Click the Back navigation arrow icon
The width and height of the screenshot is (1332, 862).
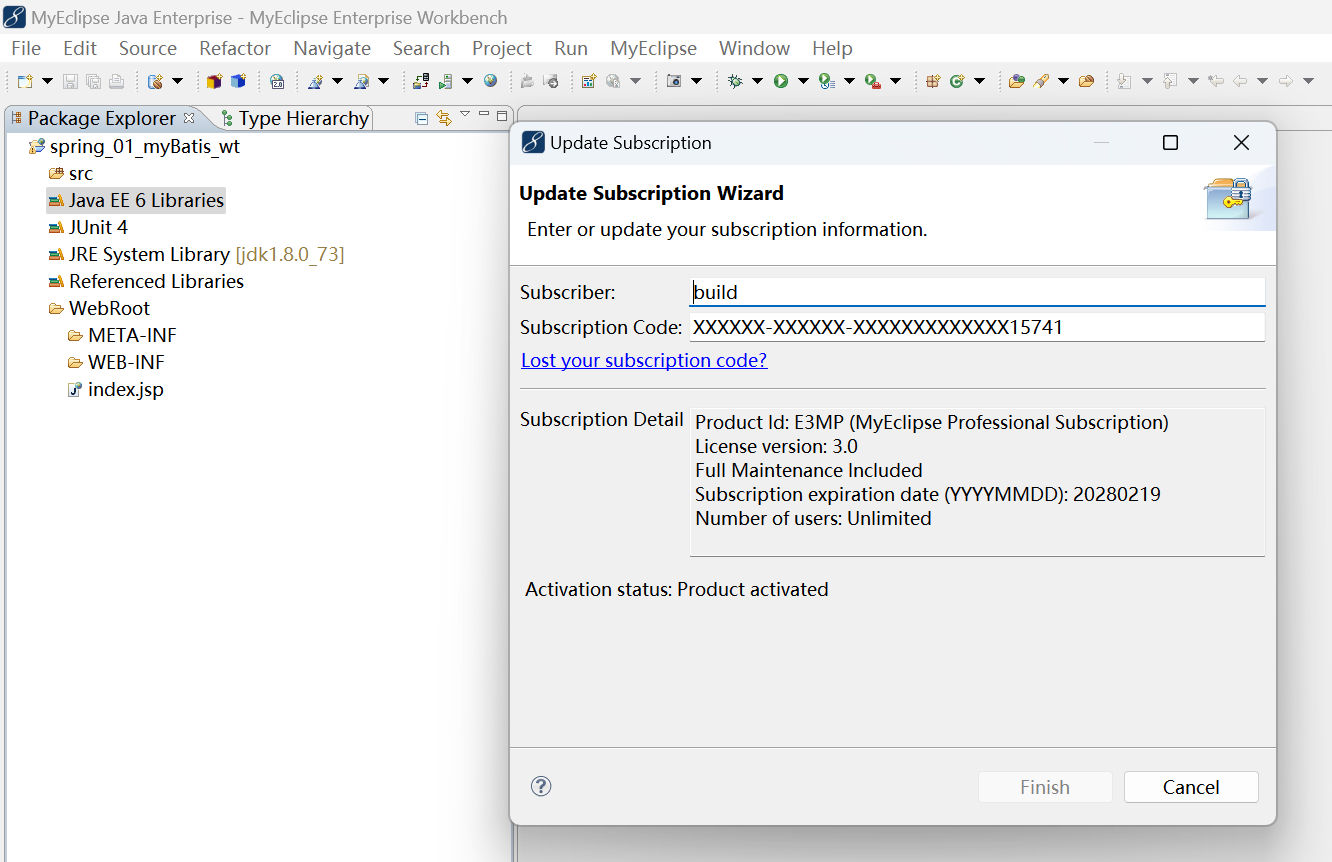[1240, 81]
